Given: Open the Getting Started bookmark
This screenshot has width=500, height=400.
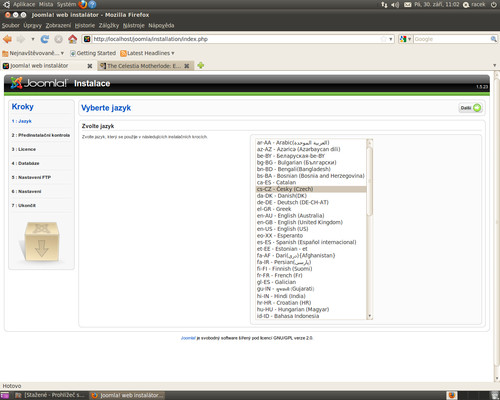Looking at the screenshot, I should pyautogui.click(x=93, y=53).
